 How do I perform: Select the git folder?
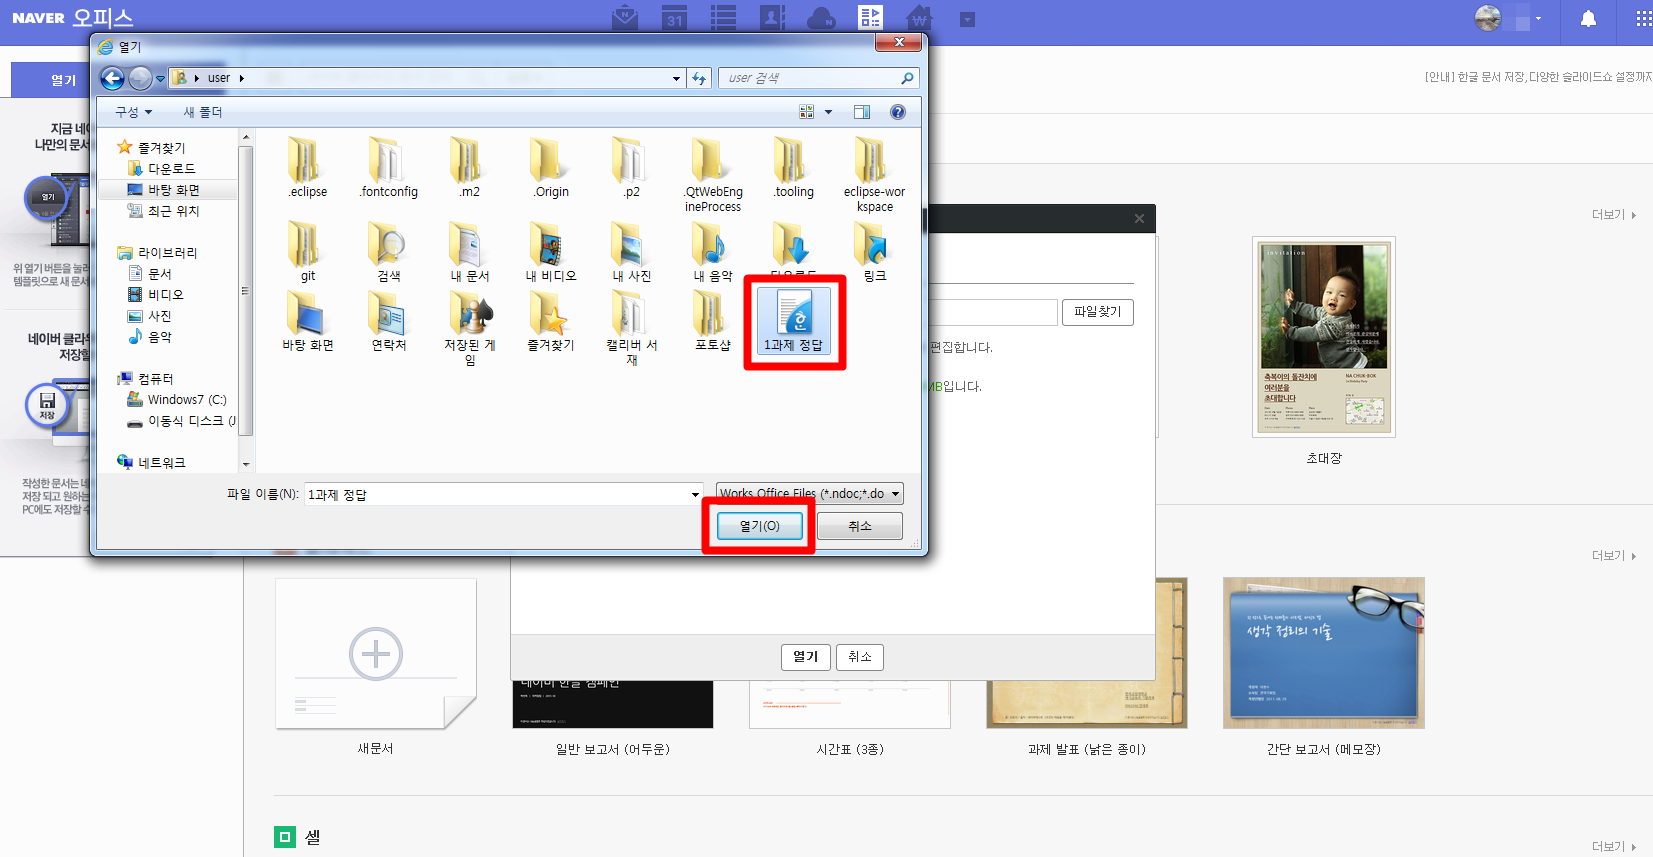(308, 251)
